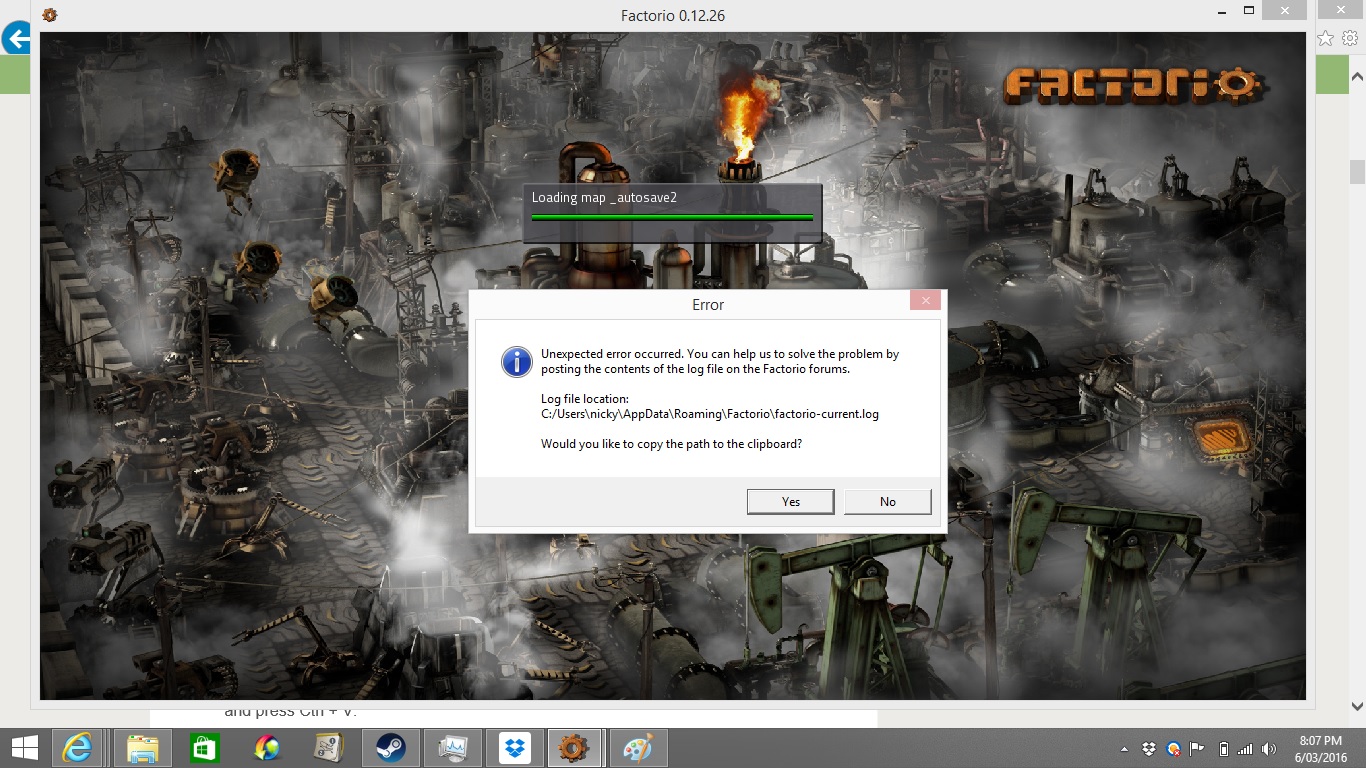Show hidden system tray icons

[1125, 749]
